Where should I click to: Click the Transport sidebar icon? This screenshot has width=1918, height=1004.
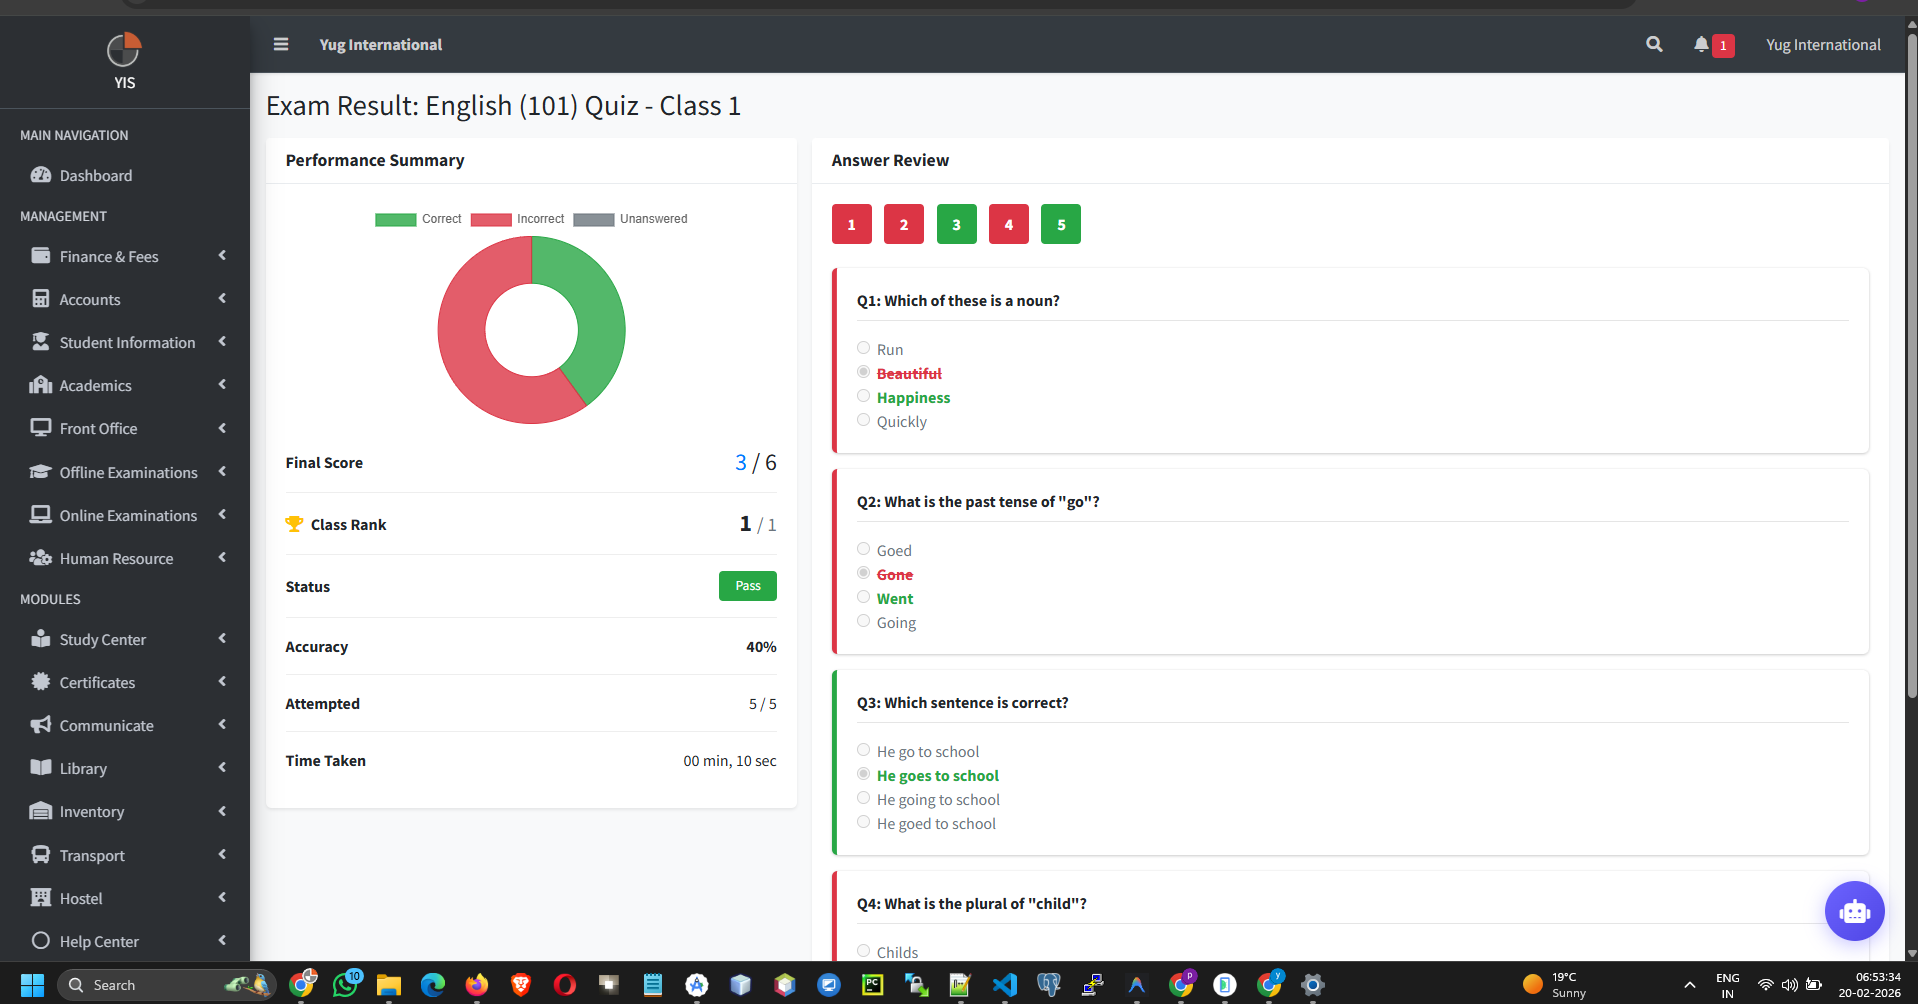[x=40, y=855]
